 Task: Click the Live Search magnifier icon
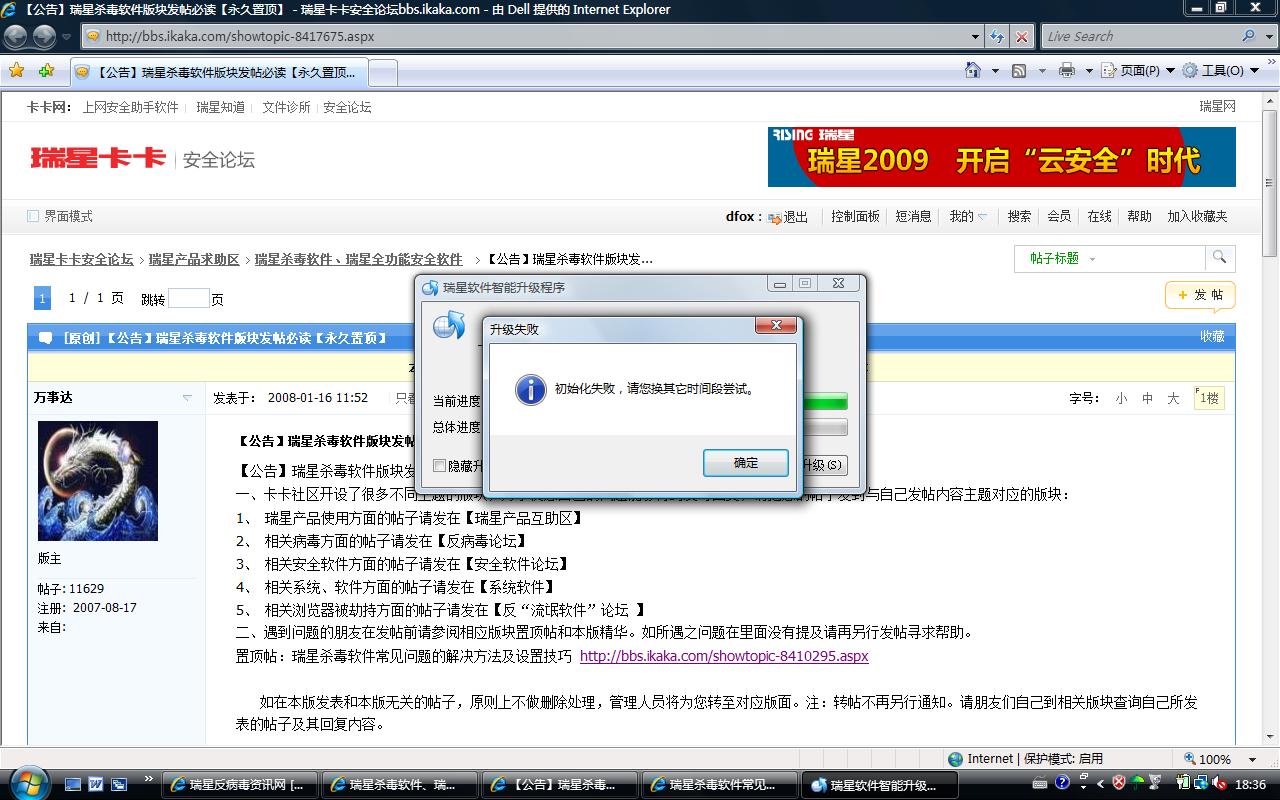(1248, 36)
